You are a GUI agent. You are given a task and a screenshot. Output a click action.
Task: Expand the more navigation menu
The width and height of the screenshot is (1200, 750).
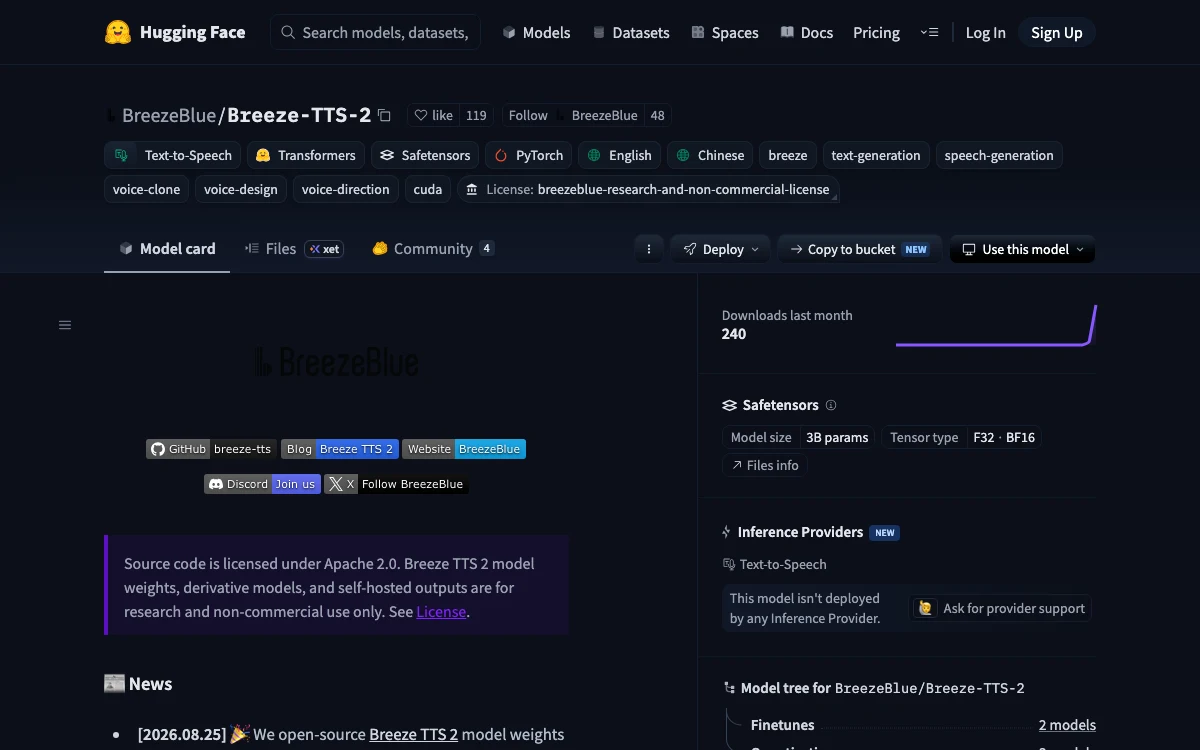(929, 32)
